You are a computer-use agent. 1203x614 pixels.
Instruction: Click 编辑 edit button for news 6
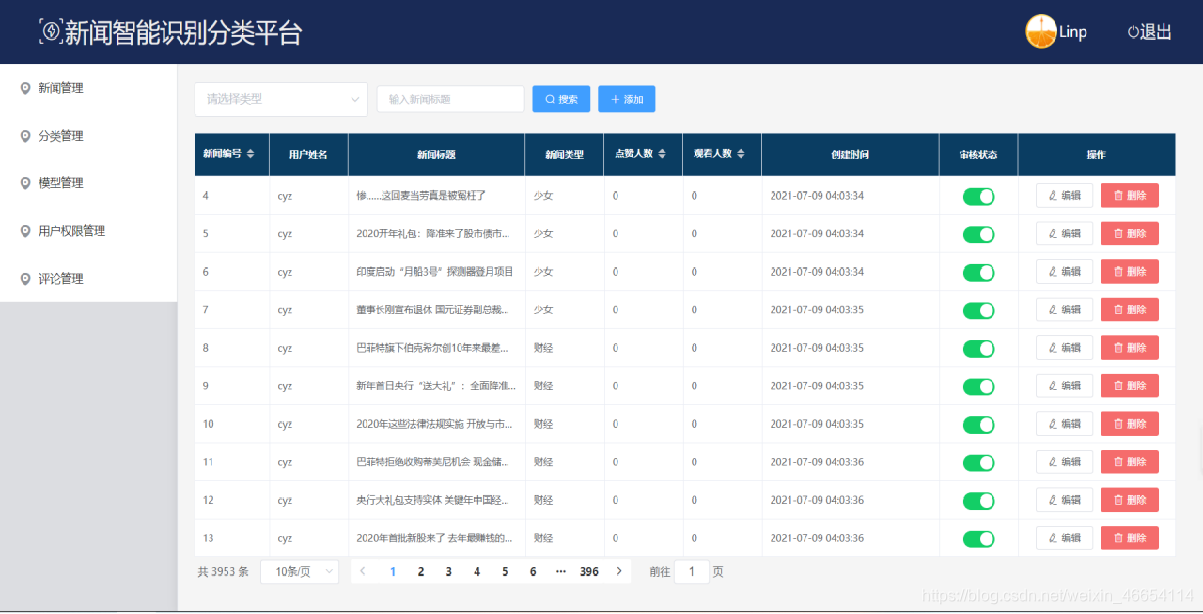tap(1064, 272)
